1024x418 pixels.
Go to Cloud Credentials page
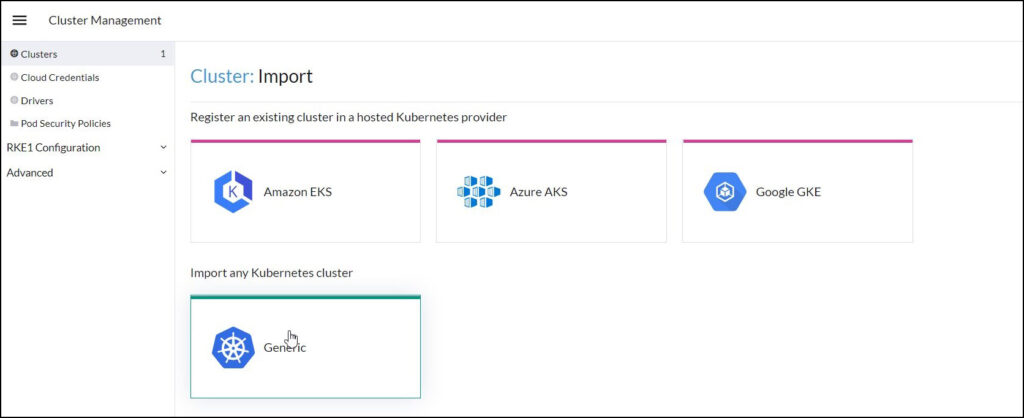60,77
